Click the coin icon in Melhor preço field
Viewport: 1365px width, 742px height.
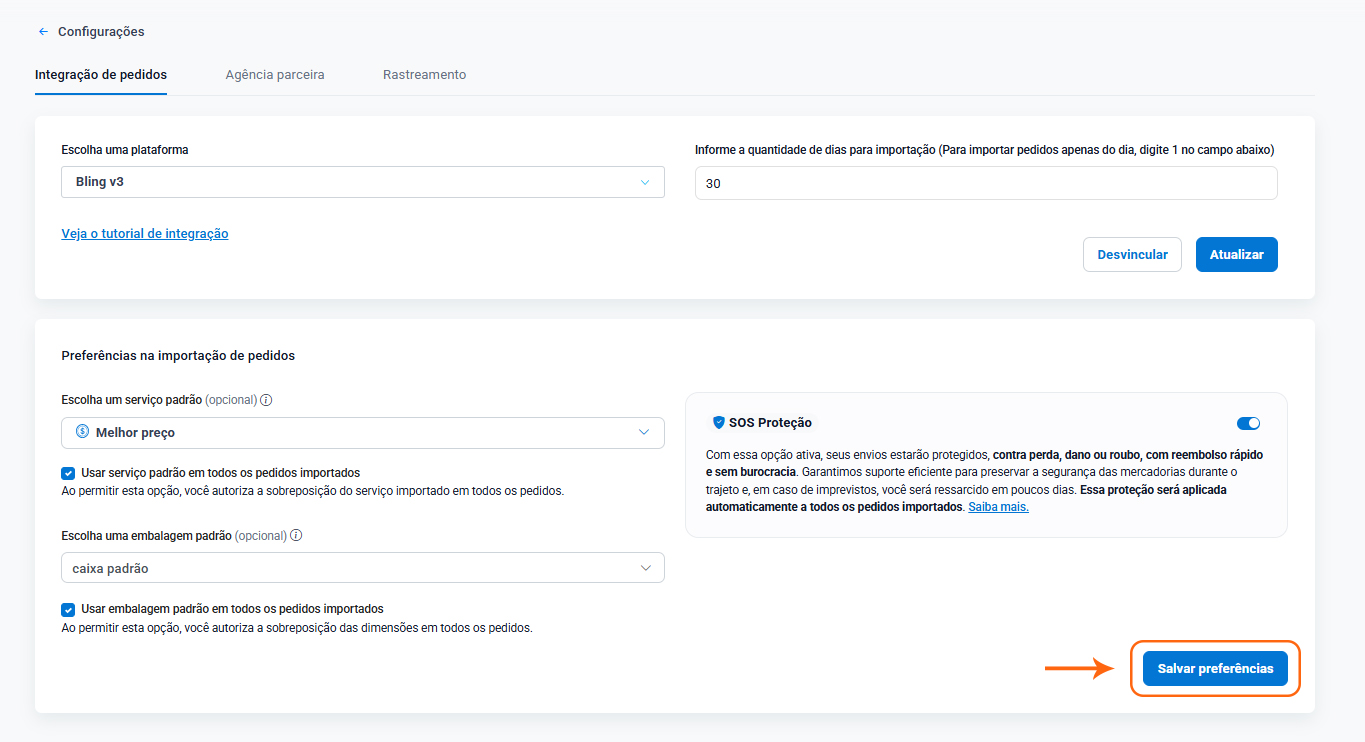[83, 432]
